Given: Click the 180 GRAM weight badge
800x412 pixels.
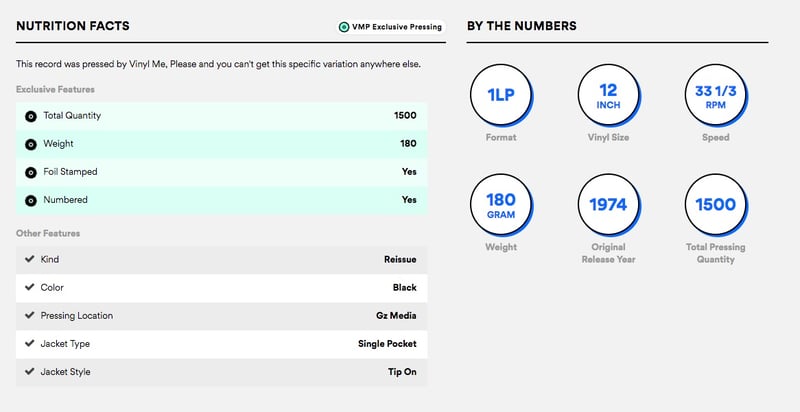Looking at the screenshot, I should [500, 204].
